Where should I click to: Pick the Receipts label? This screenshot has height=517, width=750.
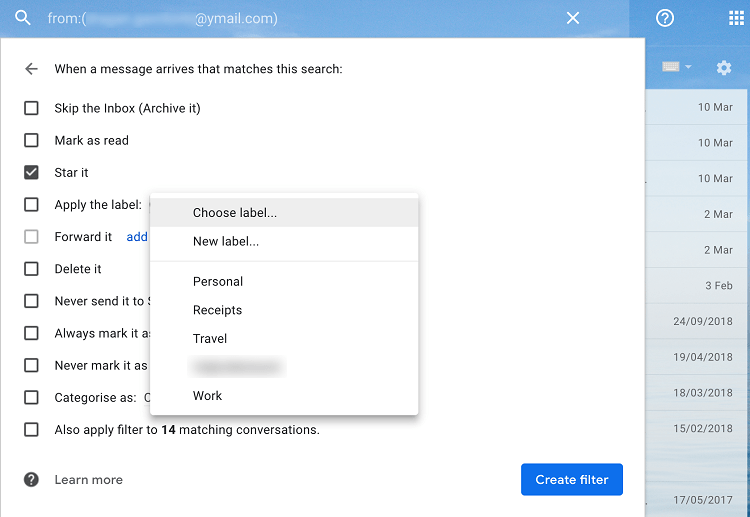point(217,310)
